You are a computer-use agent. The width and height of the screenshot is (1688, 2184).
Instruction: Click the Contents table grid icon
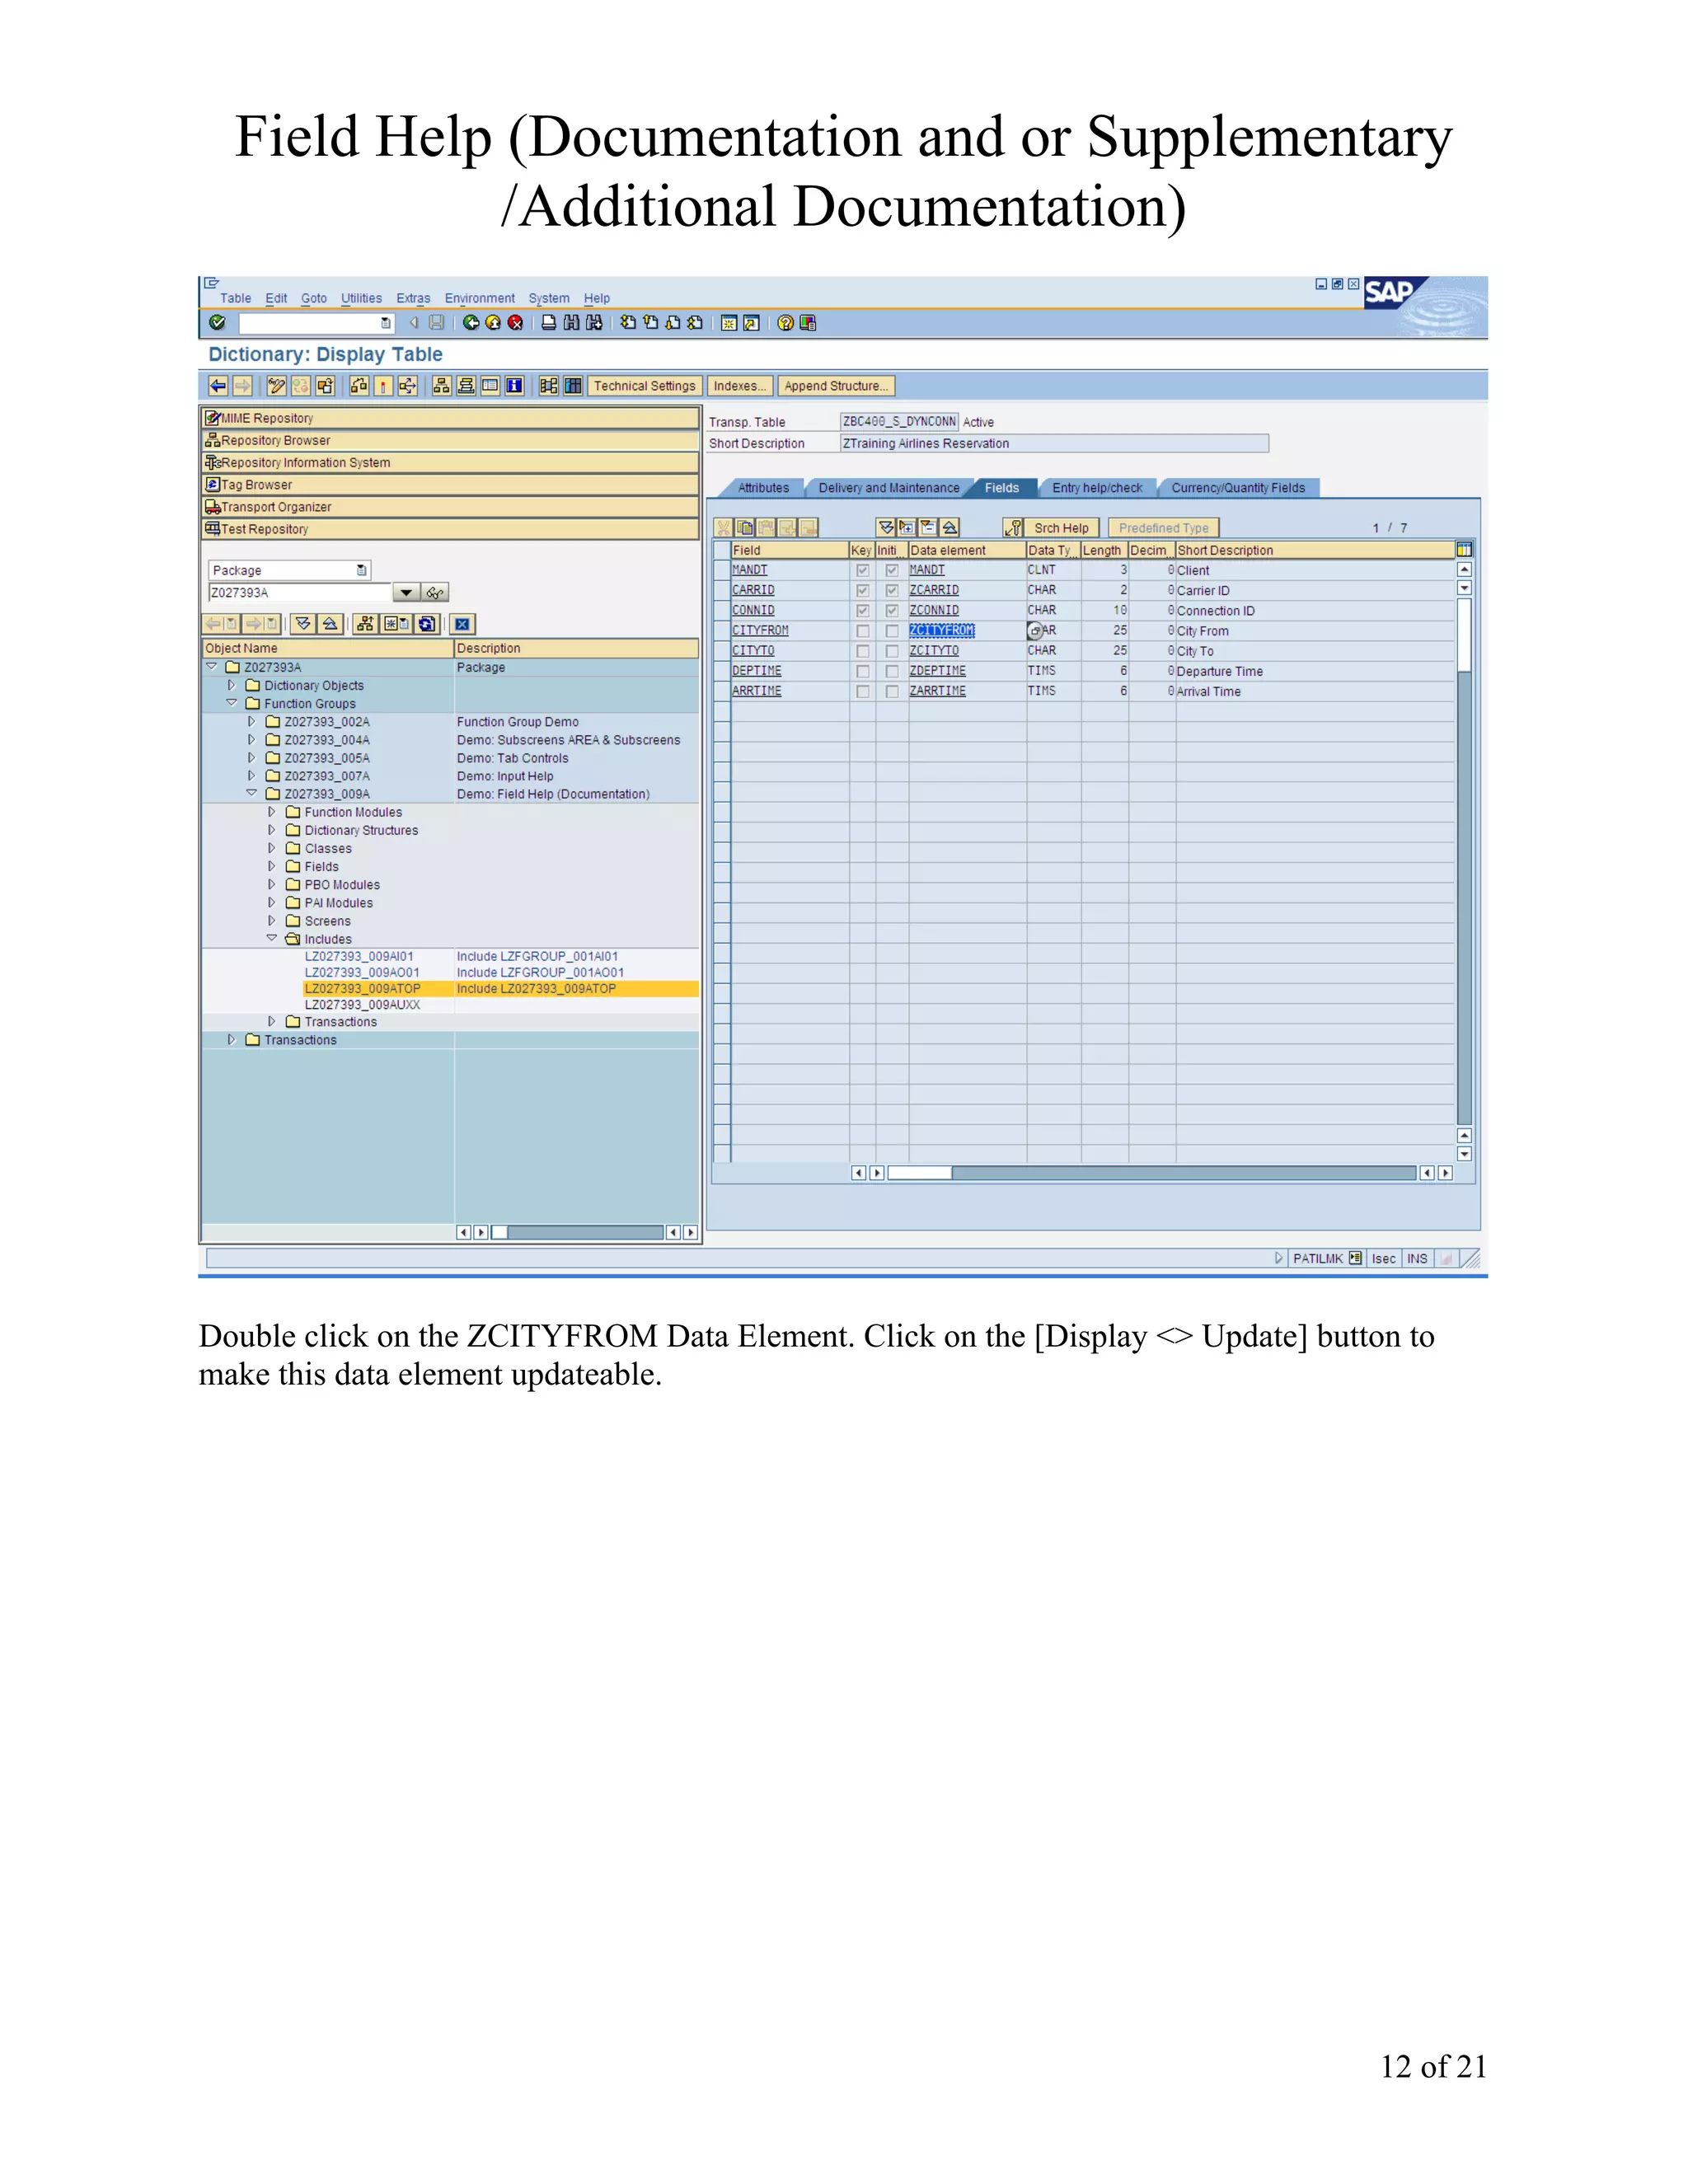[x=573, y=386]
